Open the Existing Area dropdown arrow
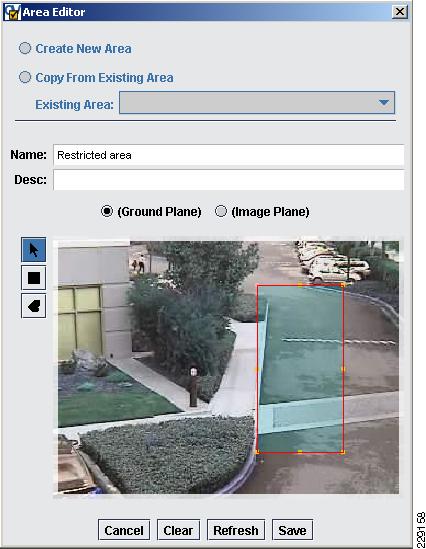Screen dimensions: 426x549 tap(384, 102)
